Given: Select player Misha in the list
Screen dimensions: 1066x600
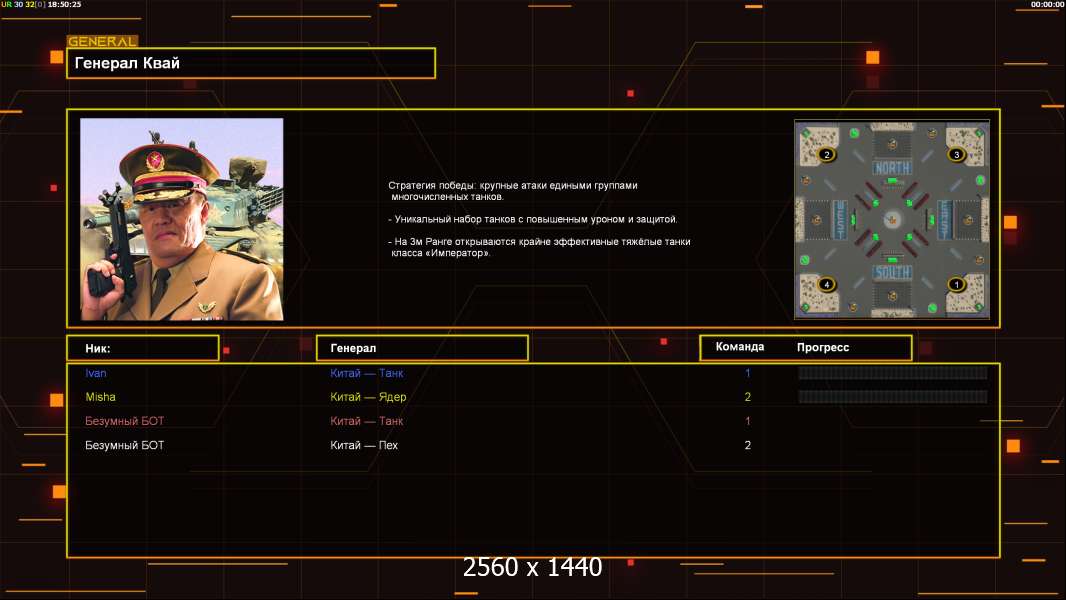Looking at the screenshot, I should coord(100,397).
